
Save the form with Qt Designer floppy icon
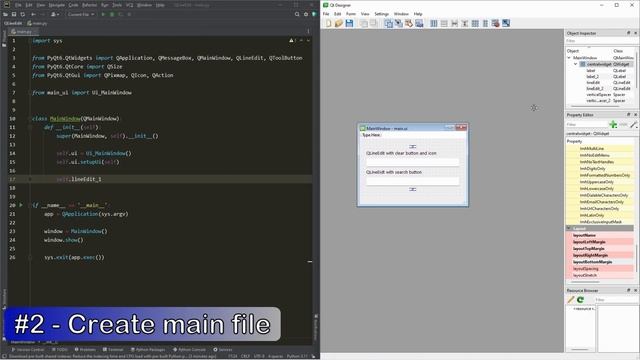coord(349,24)
